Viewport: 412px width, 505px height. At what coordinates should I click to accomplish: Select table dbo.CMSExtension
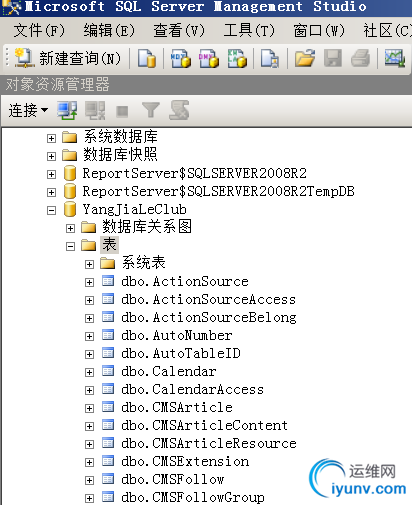(185, 462)
